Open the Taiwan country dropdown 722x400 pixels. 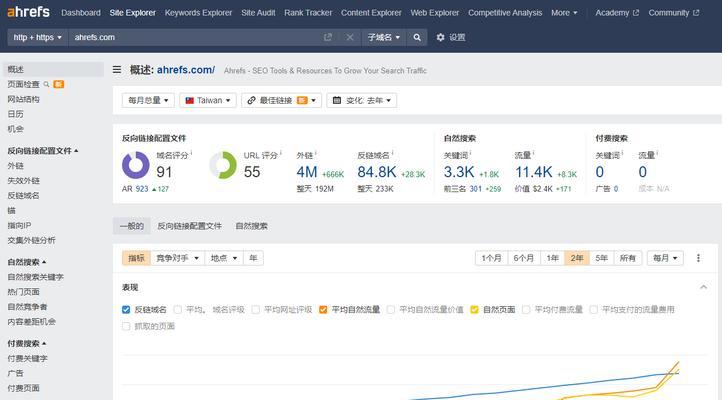[x=208, y=100]
